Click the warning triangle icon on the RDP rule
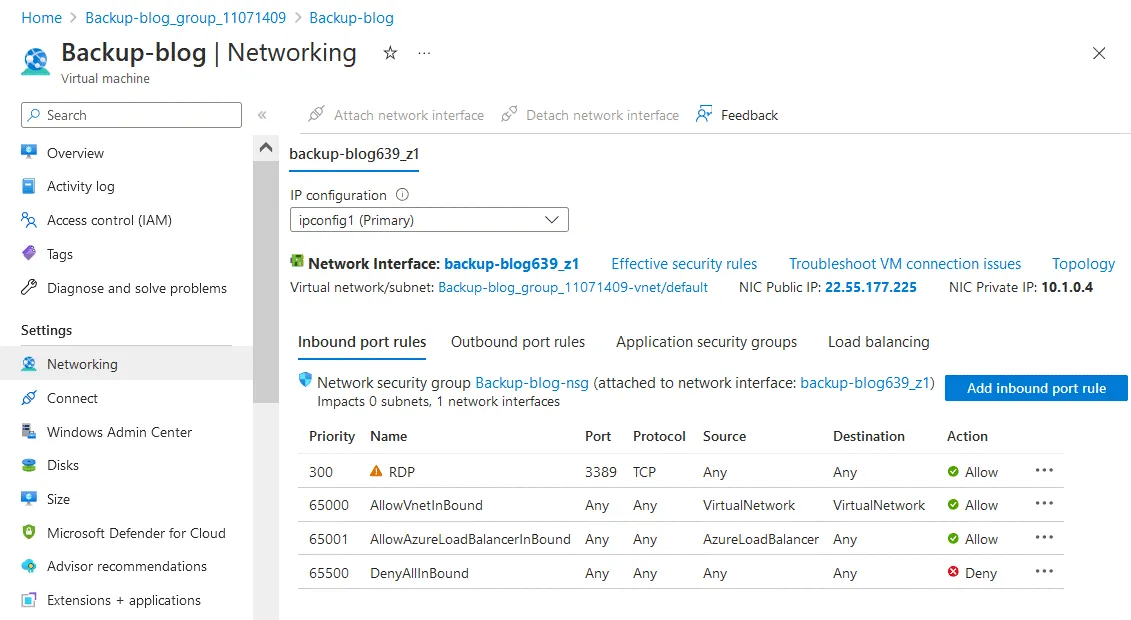Image resolution: width=1131 pixels, height=620 pixels. click(376, 471)
